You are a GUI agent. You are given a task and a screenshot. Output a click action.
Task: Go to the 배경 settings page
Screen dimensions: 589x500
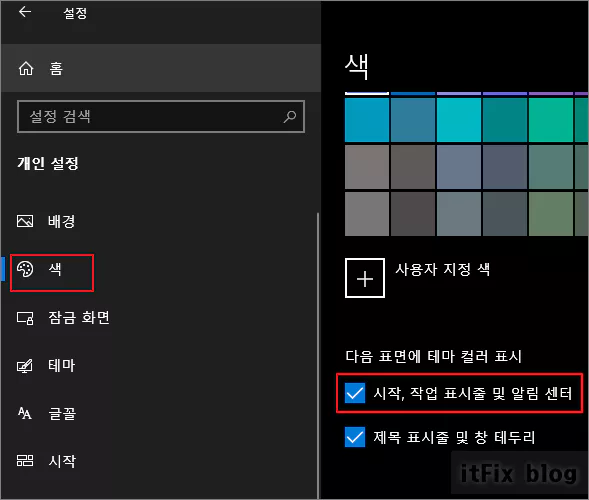tap(62, 221)
